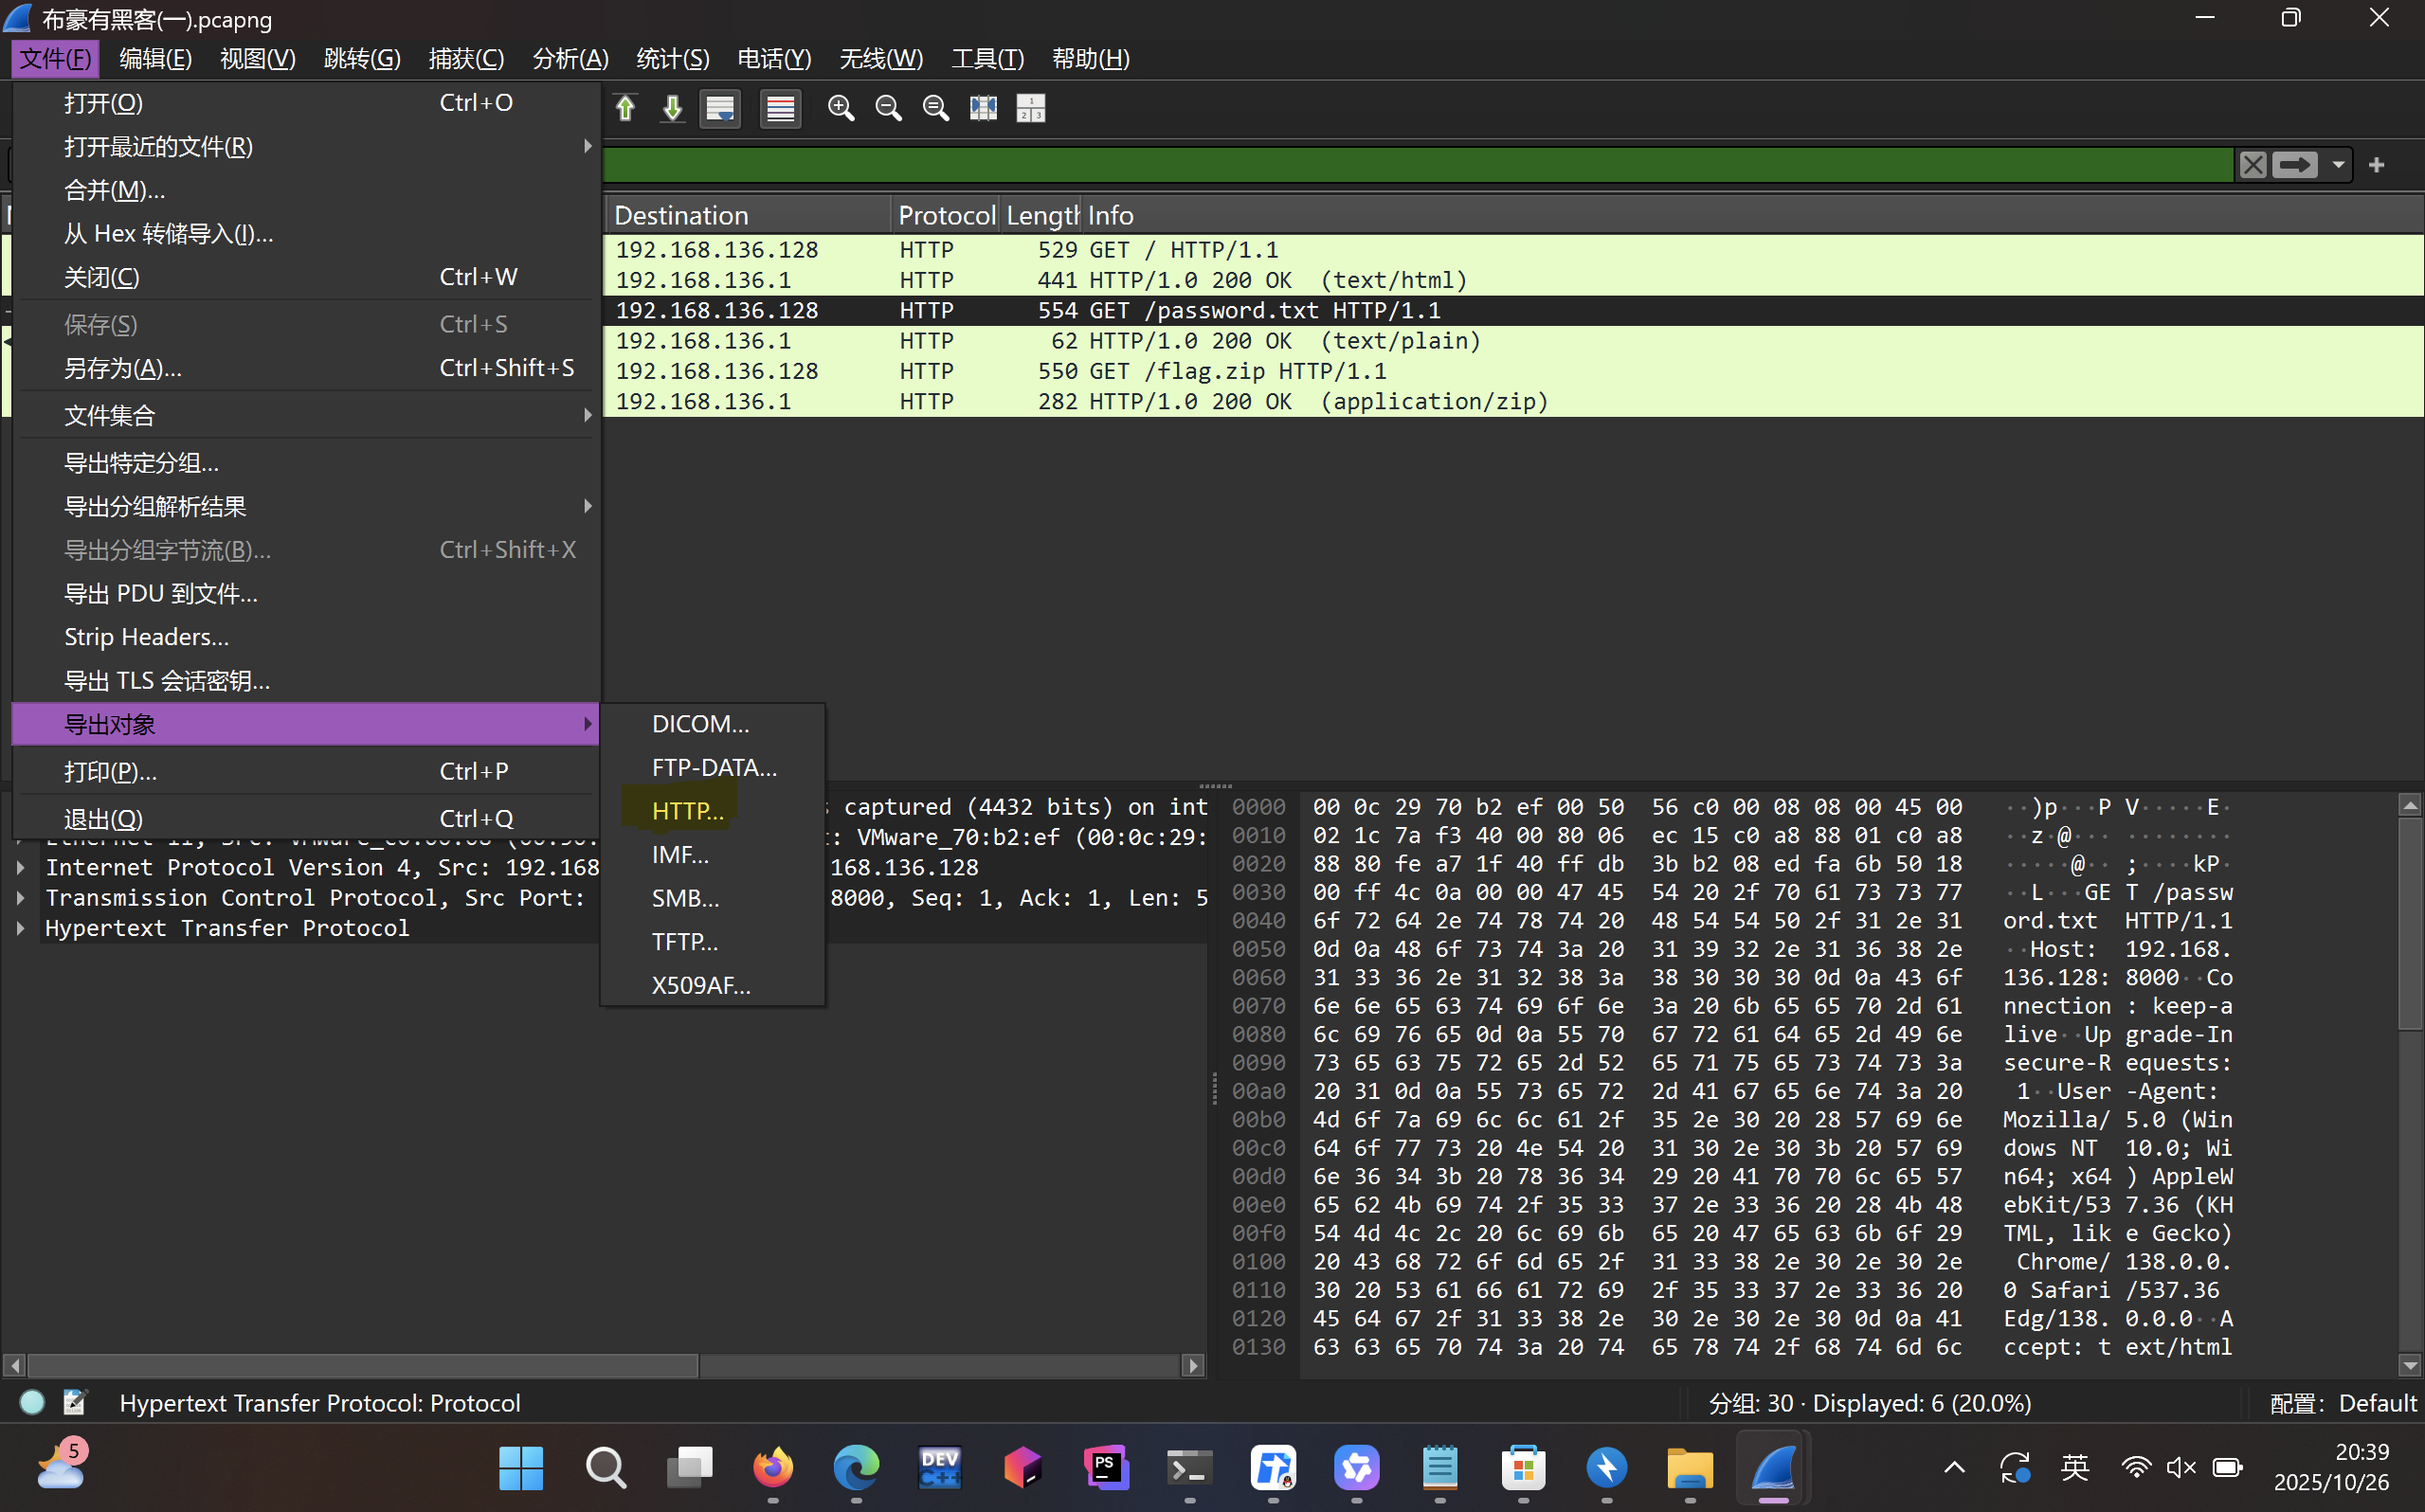Go to the first packet arrow icon
This screenshot has height=1512, width=2425.
(626, 108)
